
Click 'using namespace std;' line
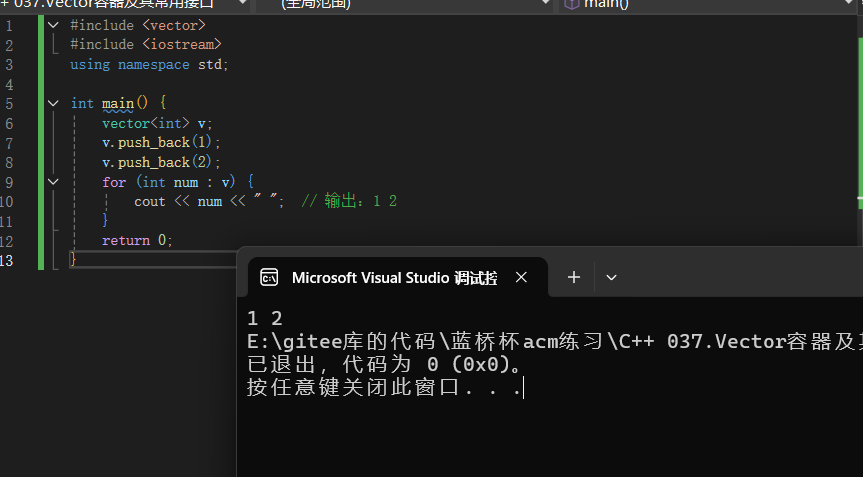[149, 64]
